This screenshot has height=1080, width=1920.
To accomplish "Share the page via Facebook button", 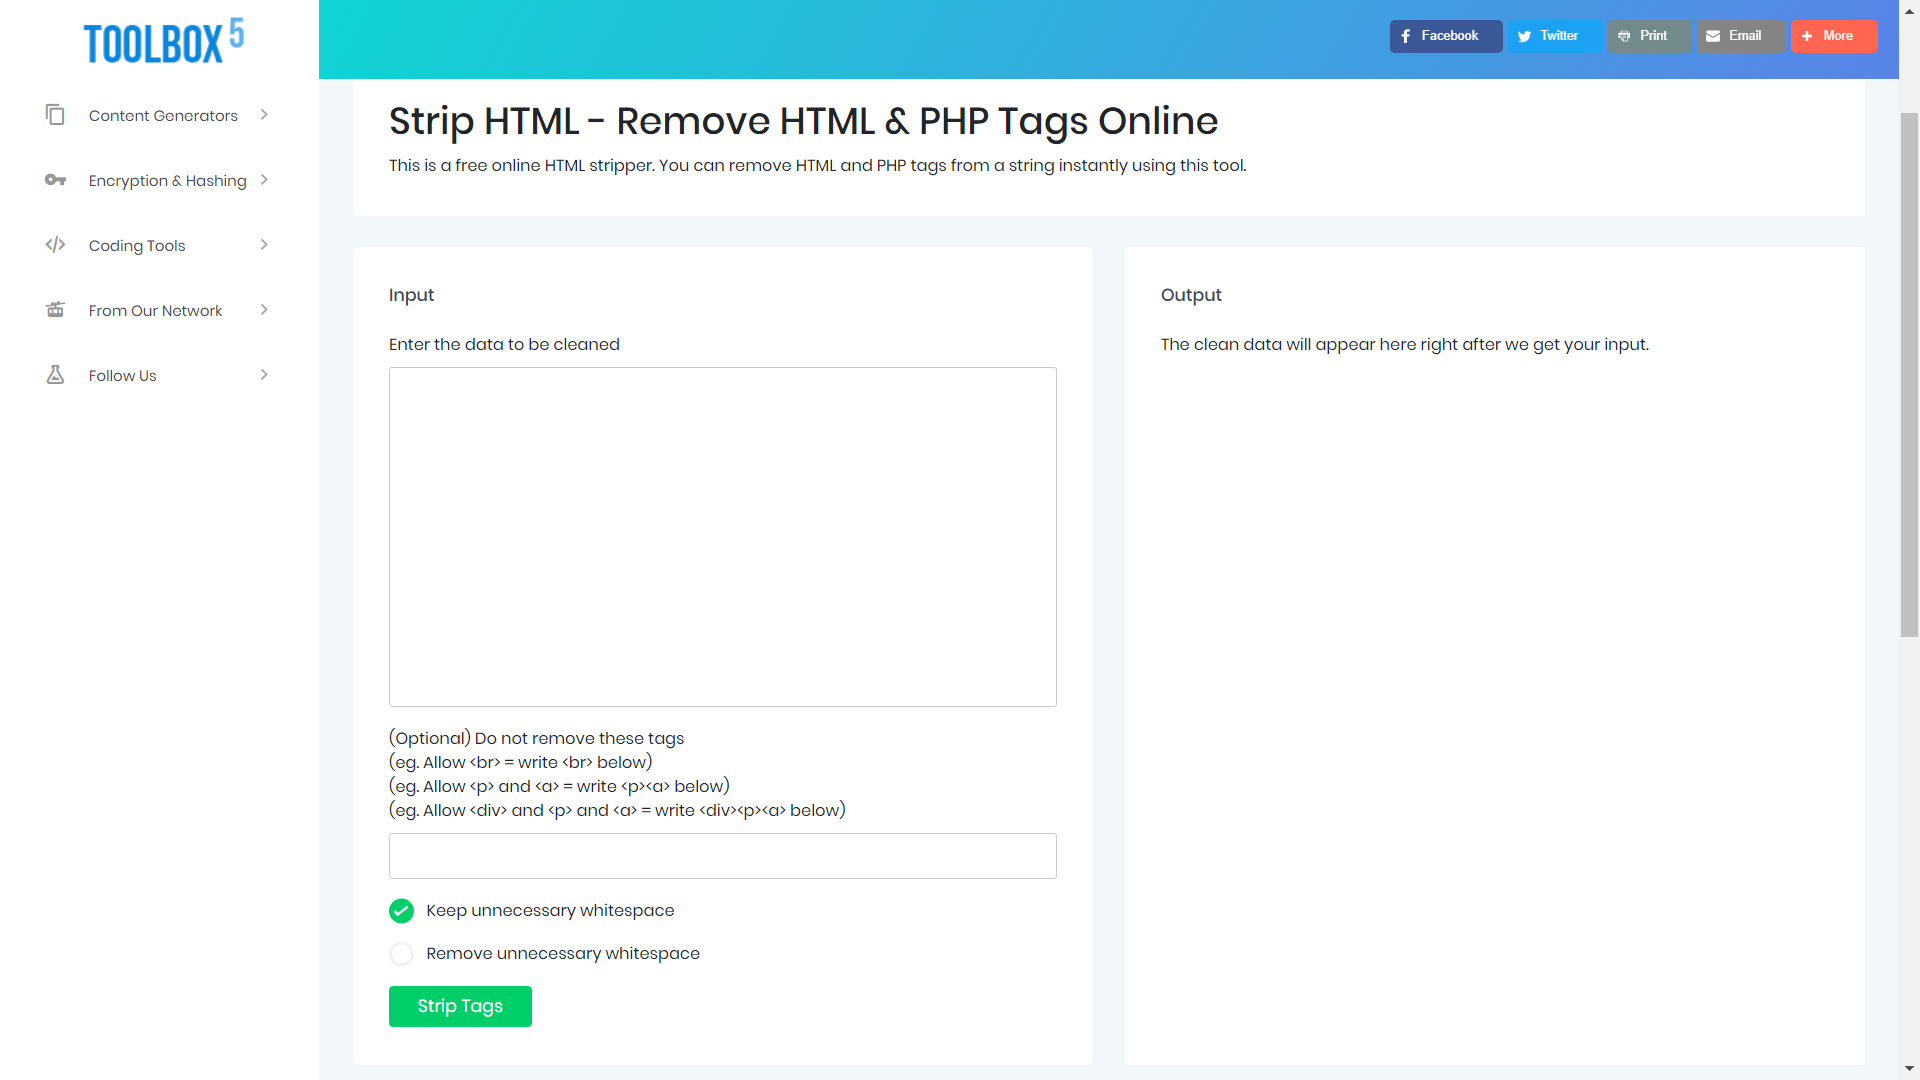I will click(1445, 36).
